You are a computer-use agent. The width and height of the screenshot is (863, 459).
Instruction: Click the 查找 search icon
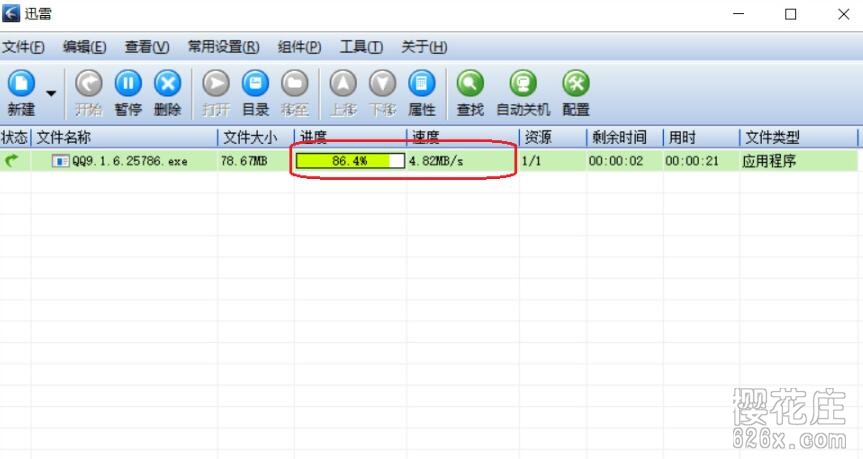[x=470, y=84]
